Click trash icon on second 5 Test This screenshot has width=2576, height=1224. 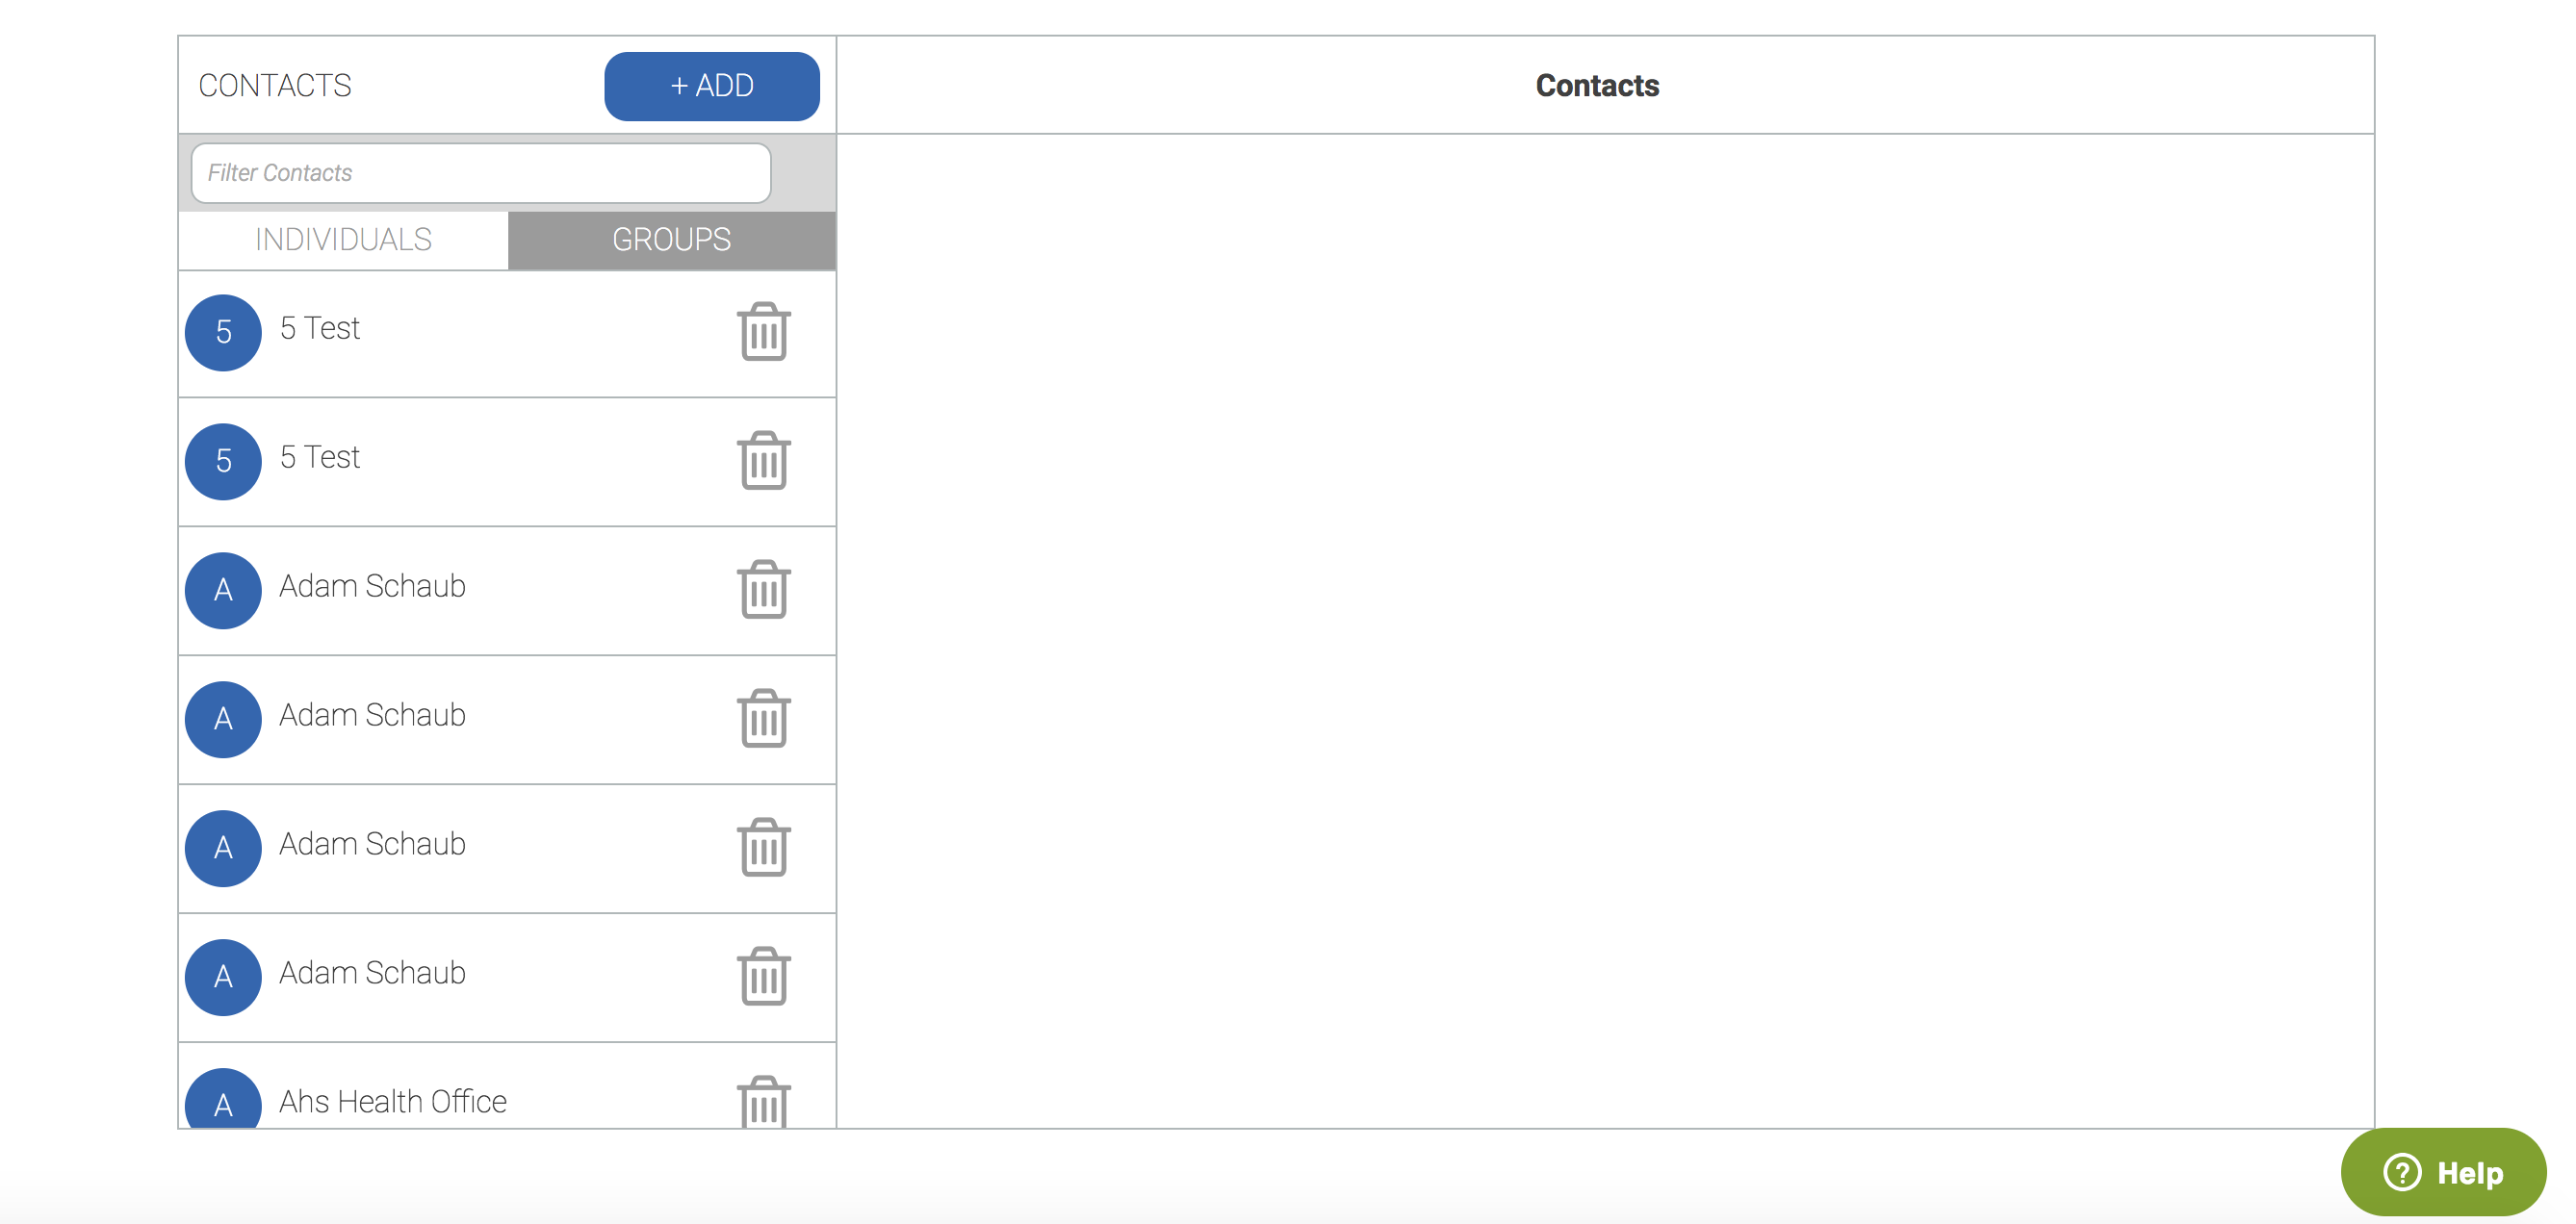pyautogui.click(x=764, y=460)
